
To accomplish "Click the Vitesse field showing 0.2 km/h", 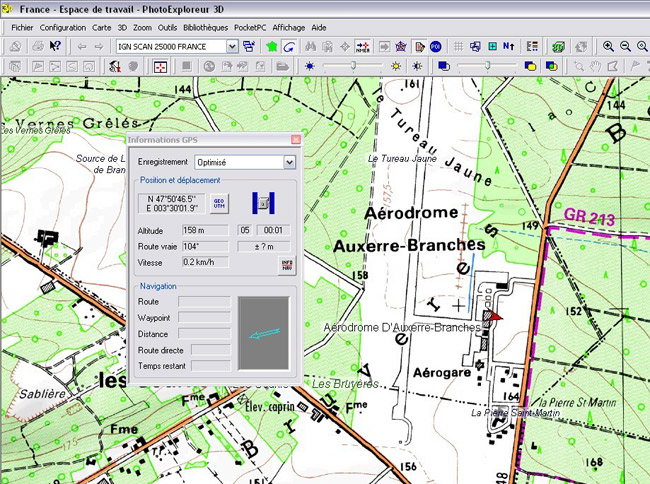I will click(205, 262).
